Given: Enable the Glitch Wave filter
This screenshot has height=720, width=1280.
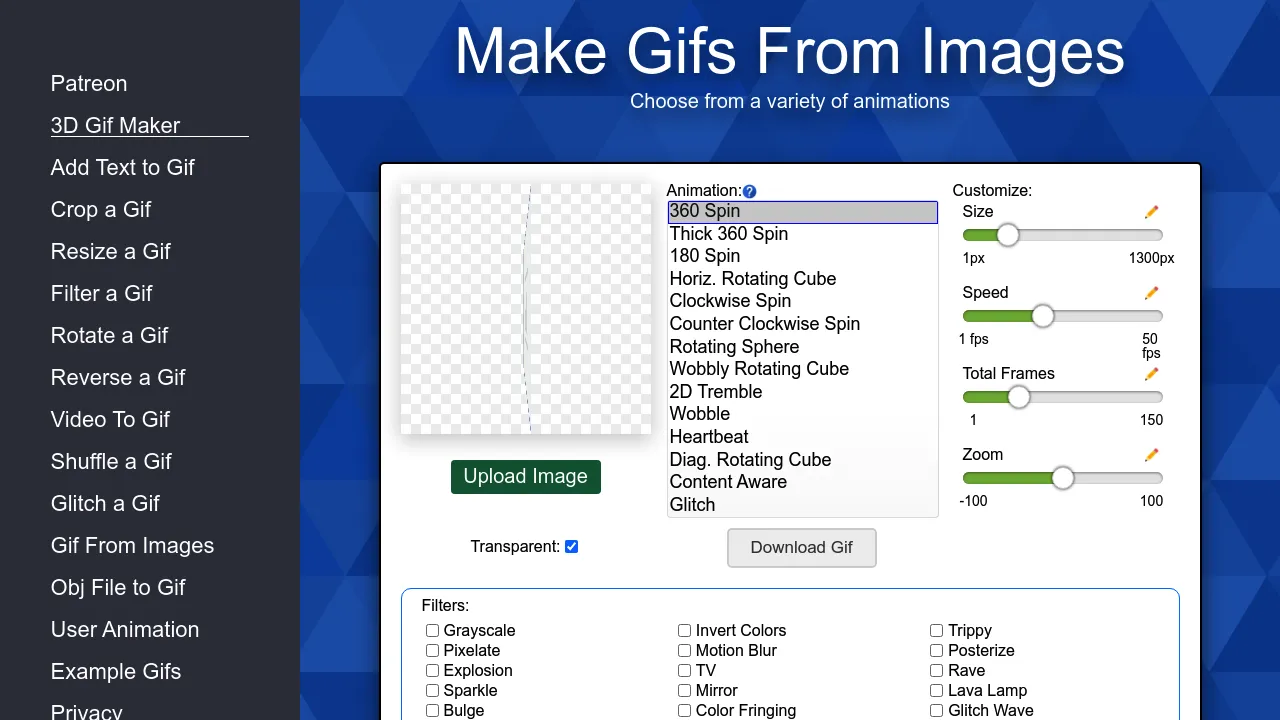Looking at the screenshot, I should (936, 710).
